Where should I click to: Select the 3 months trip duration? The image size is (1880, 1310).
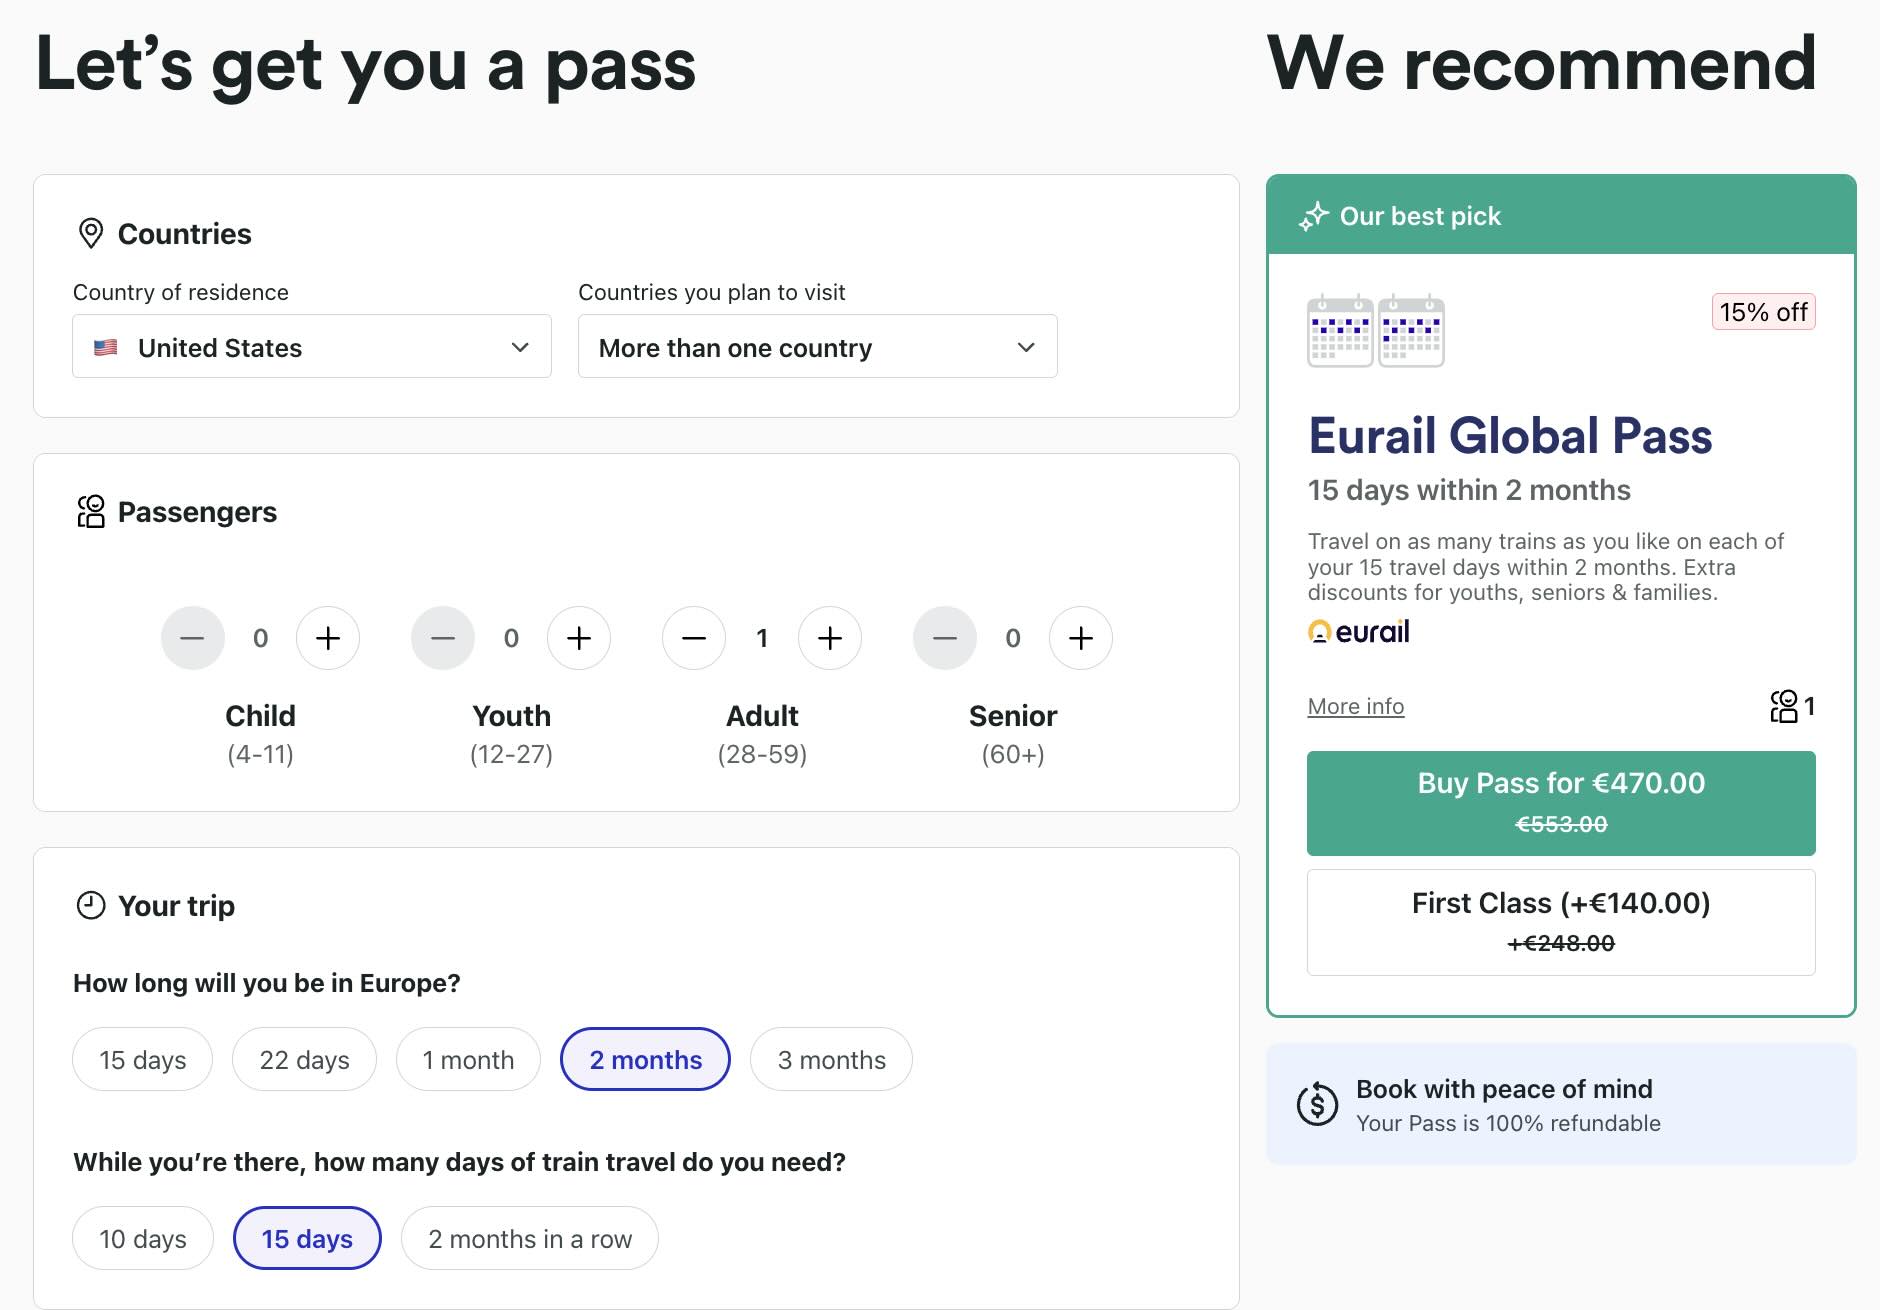point(831,1059)
